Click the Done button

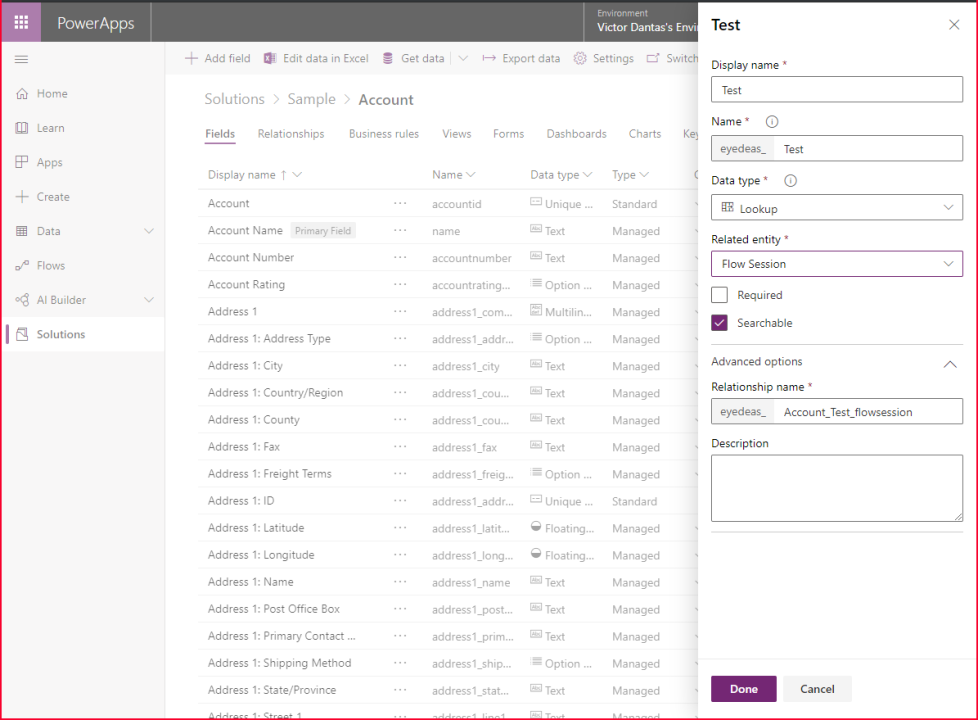[x=743, y=689]
